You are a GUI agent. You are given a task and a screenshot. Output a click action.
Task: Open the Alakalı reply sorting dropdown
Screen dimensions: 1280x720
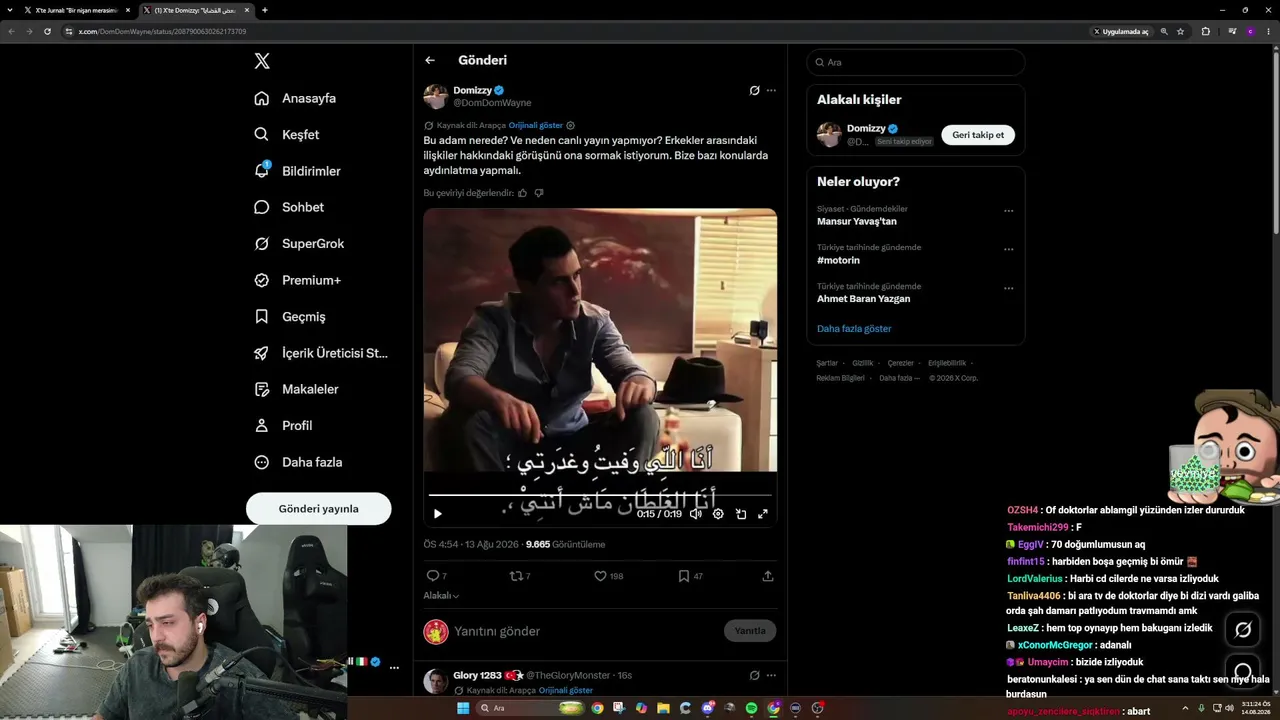point(441,596)
